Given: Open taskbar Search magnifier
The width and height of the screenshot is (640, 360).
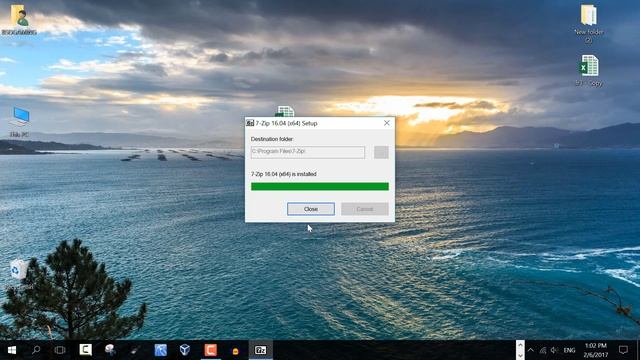Looking at the screenshot, I should click(x=36, y=350).
